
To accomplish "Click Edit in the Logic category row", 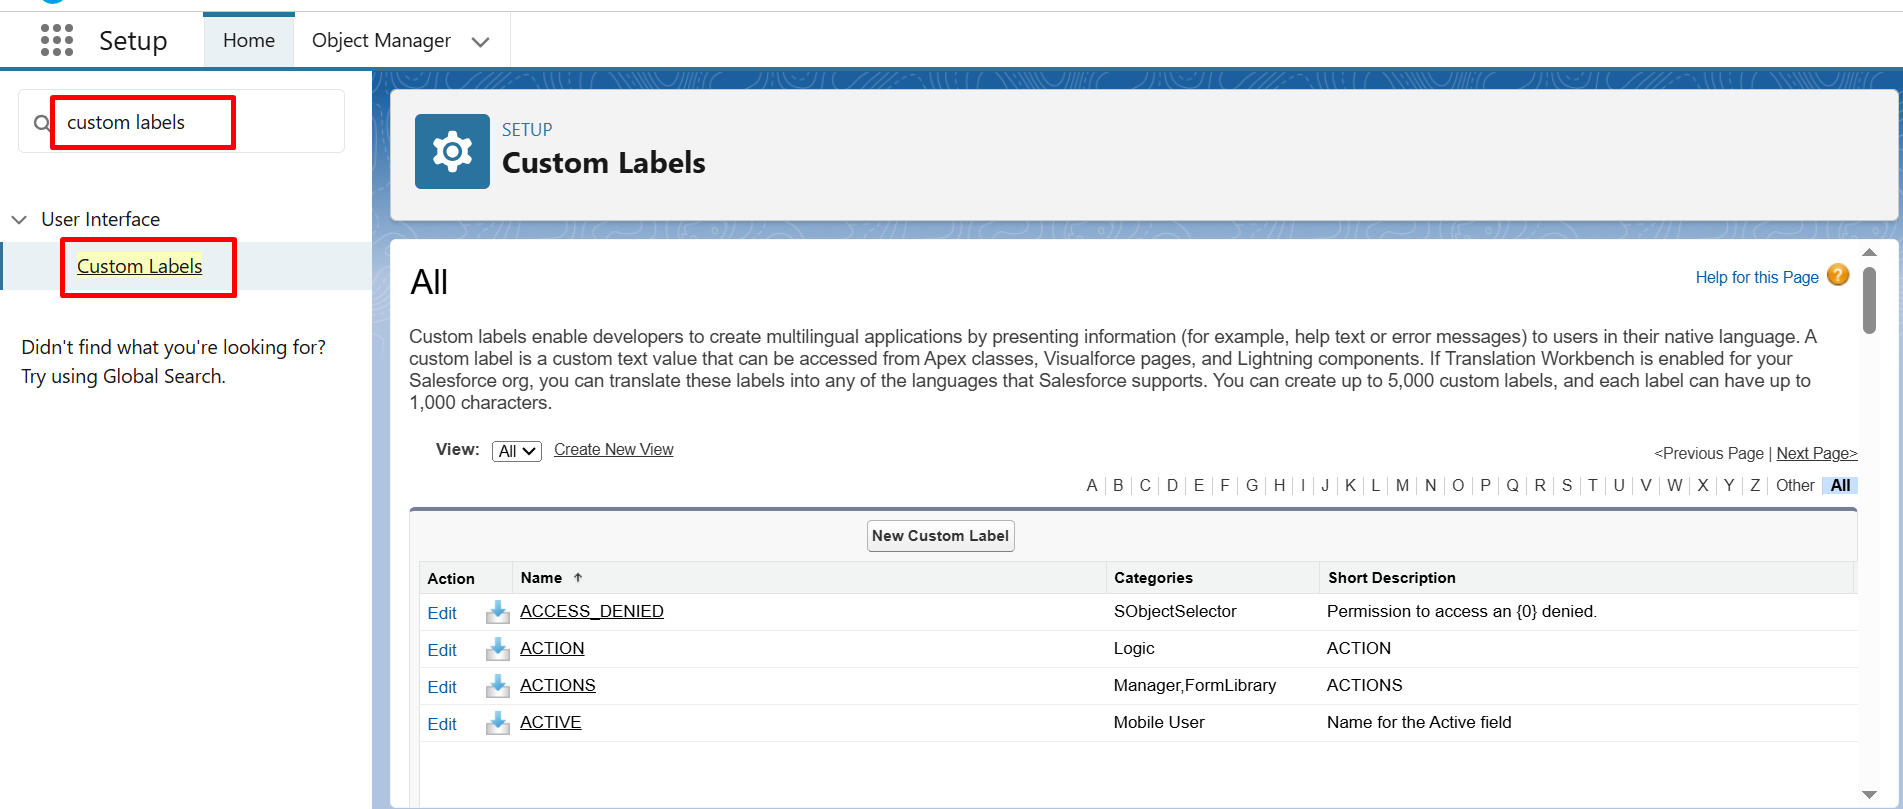I will pos(442,650).
